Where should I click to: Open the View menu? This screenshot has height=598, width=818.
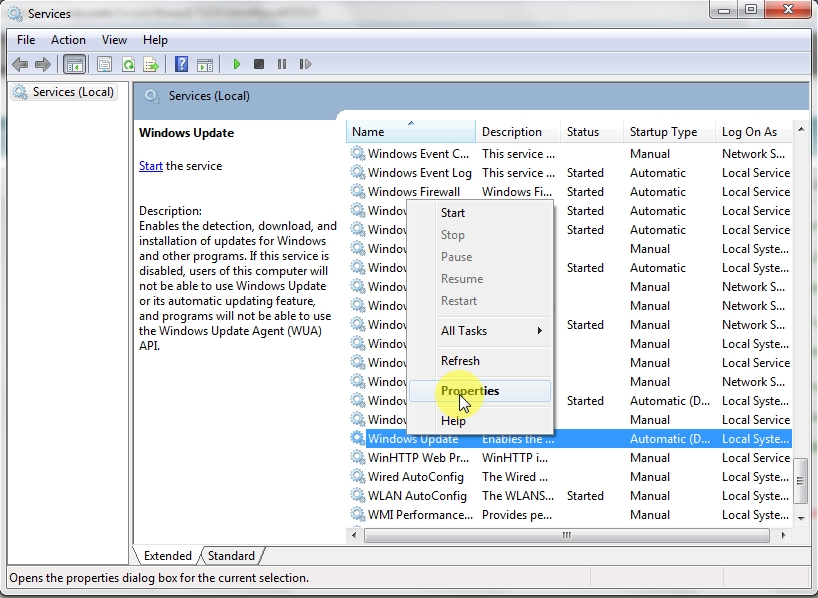pos(114,40)
